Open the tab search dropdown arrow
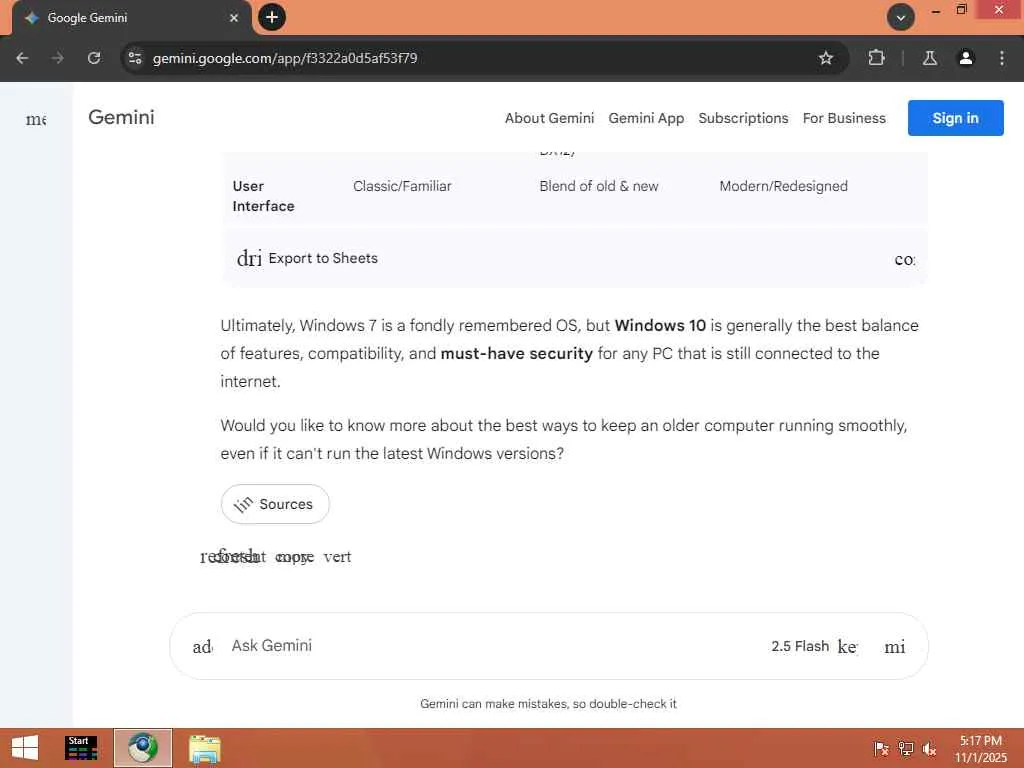The width and height of the screenshot is (1024, 768). click(901, 17)
